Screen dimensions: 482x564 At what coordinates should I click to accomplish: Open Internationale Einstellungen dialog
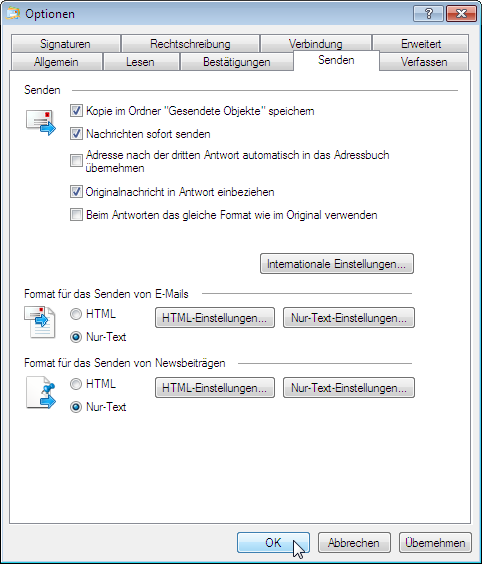337,264
